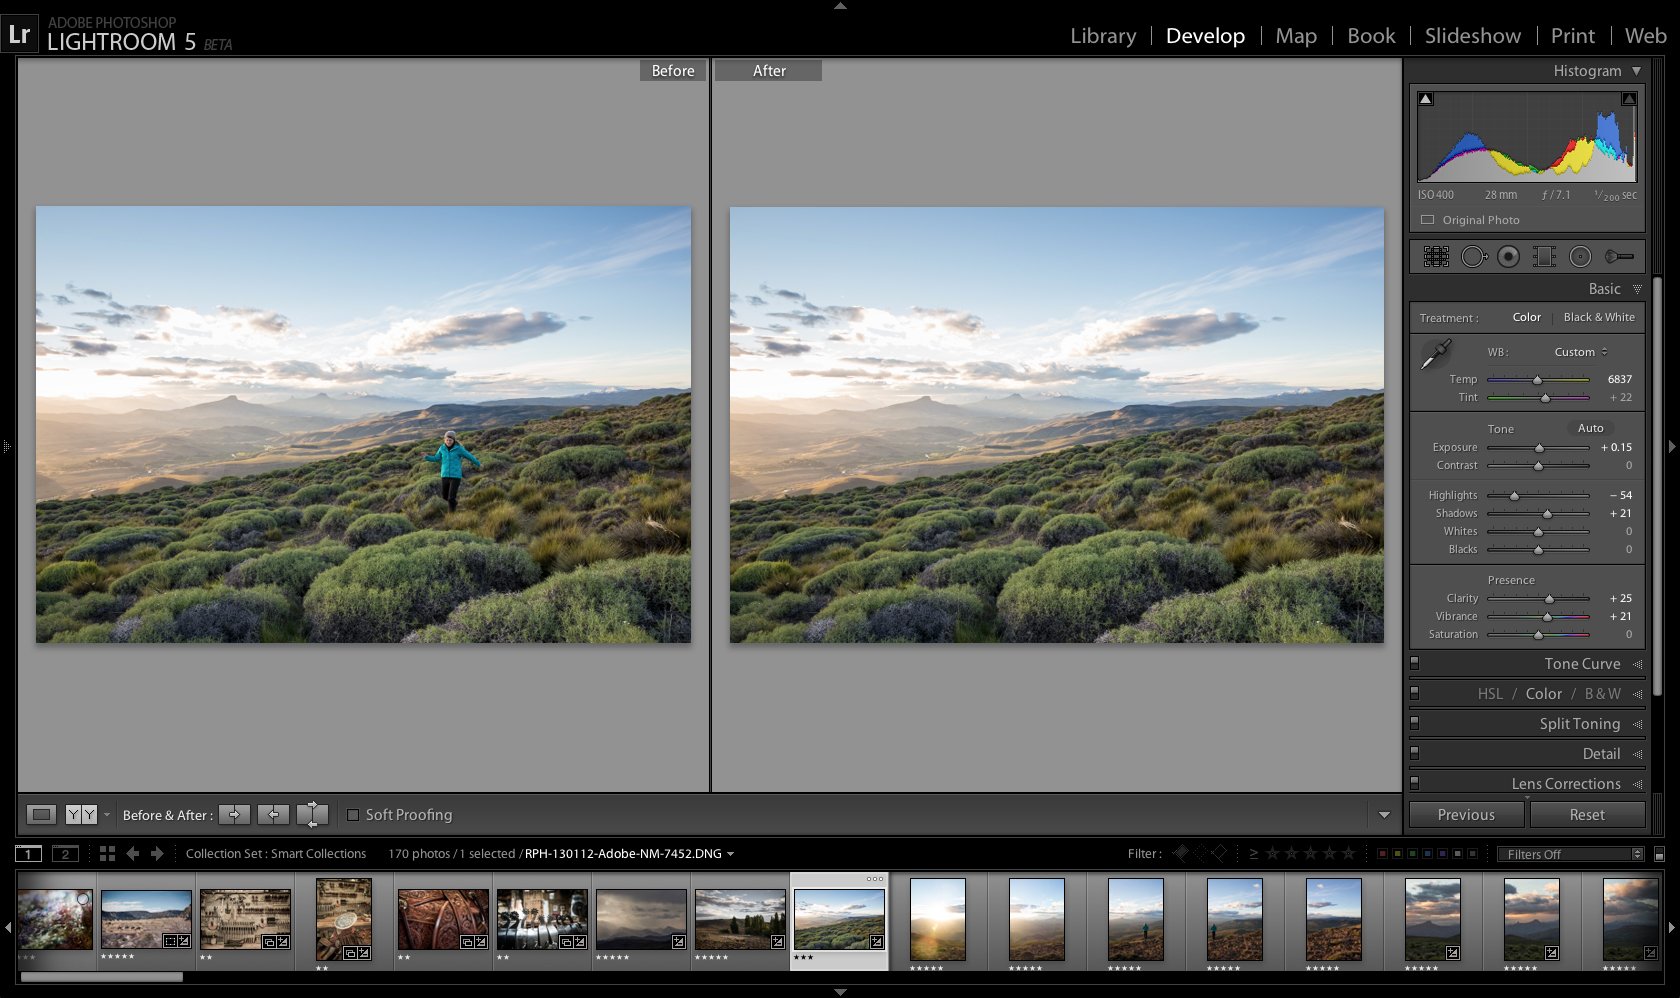1680x998 pixels.
Task: Open the Slideshow module
Action: [x=1472, y=35]
